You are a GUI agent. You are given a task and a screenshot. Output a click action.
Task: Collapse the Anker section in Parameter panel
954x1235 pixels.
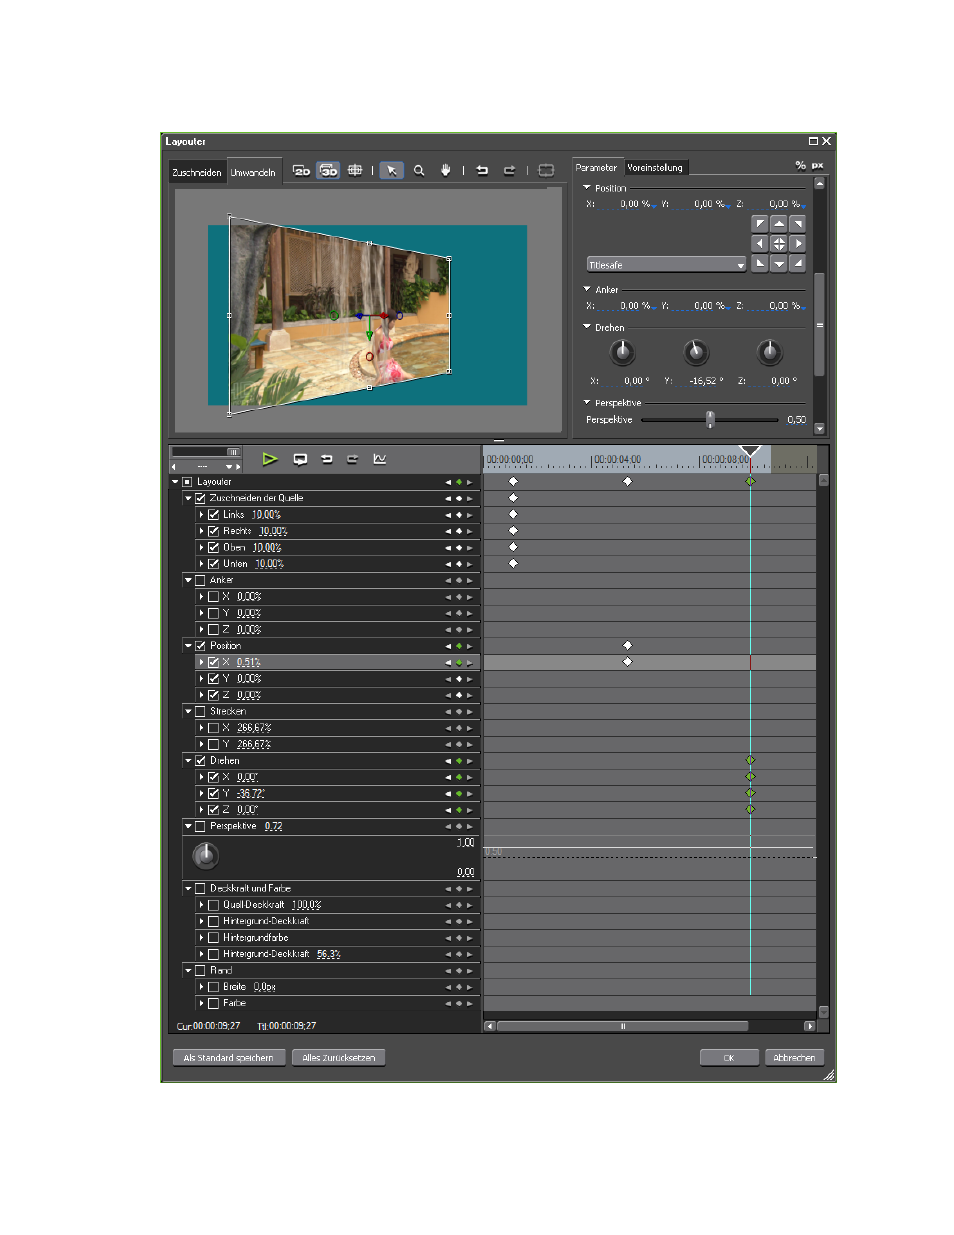pyautogui.click(x=587, y=289)
